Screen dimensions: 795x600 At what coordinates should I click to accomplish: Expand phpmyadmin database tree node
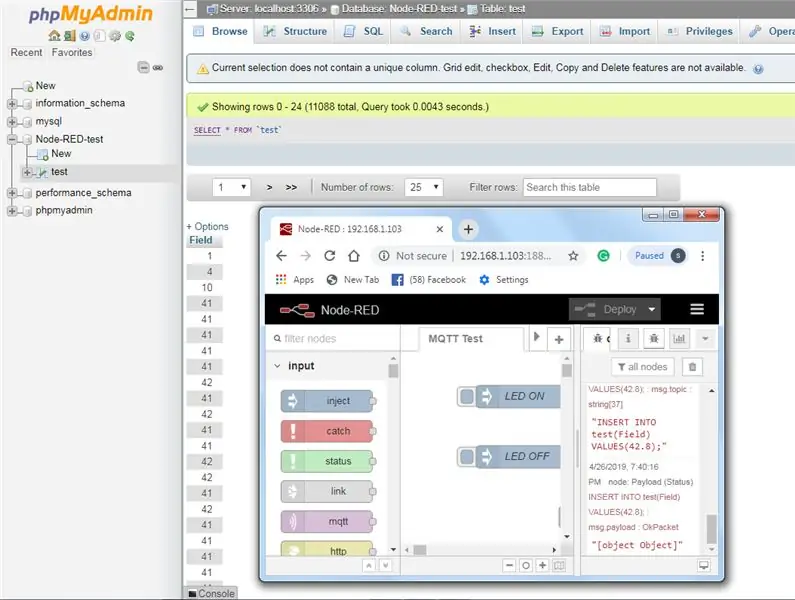12,210
